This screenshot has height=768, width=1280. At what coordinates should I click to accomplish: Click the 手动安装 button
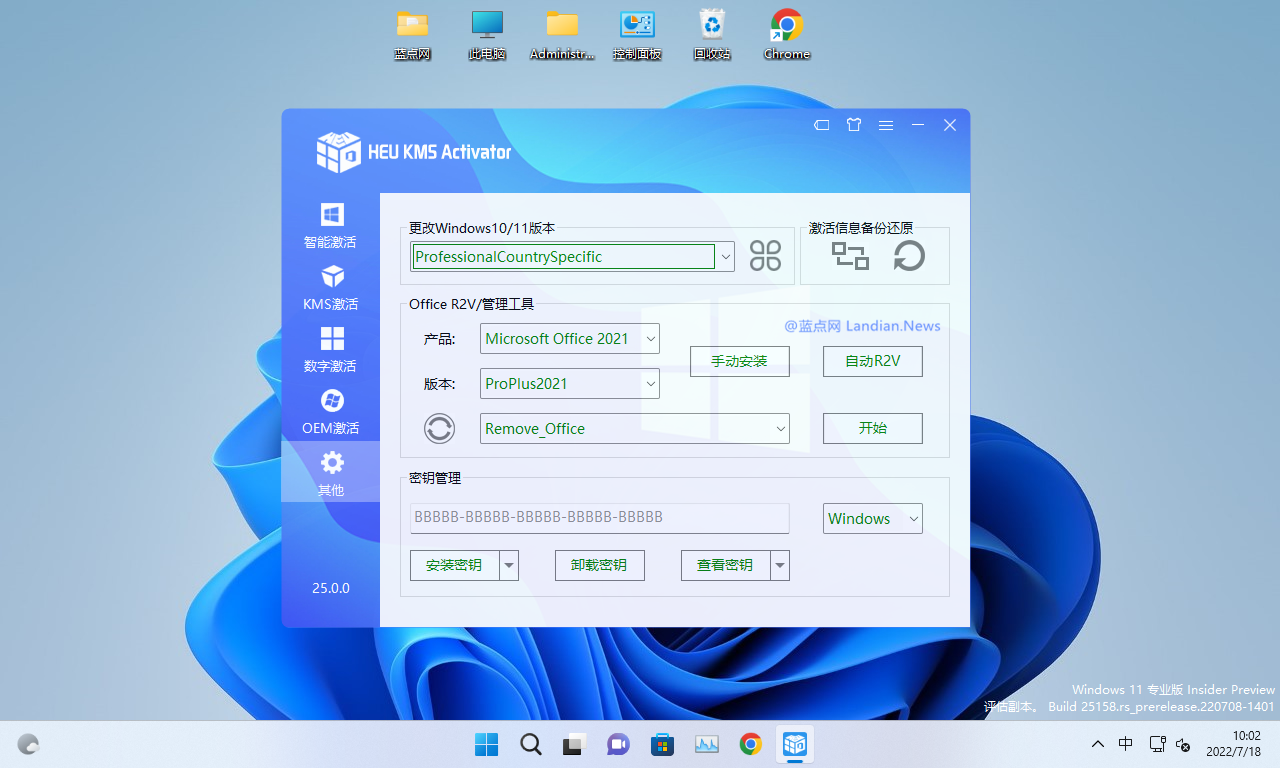tap(740, 361)
